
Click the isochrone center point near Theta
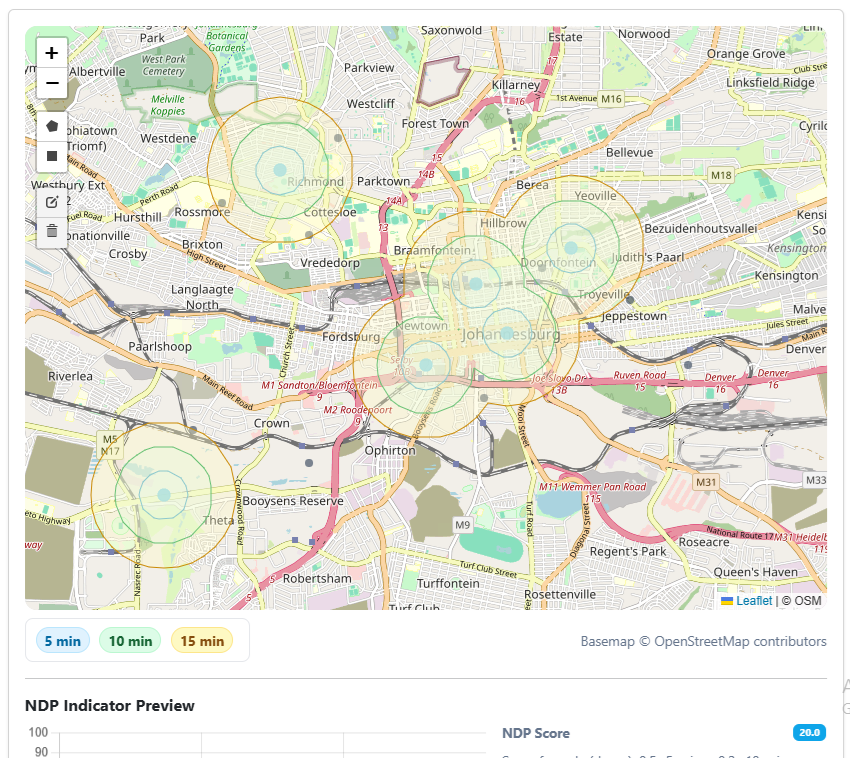pyautogui.click(x=164, y=494)
